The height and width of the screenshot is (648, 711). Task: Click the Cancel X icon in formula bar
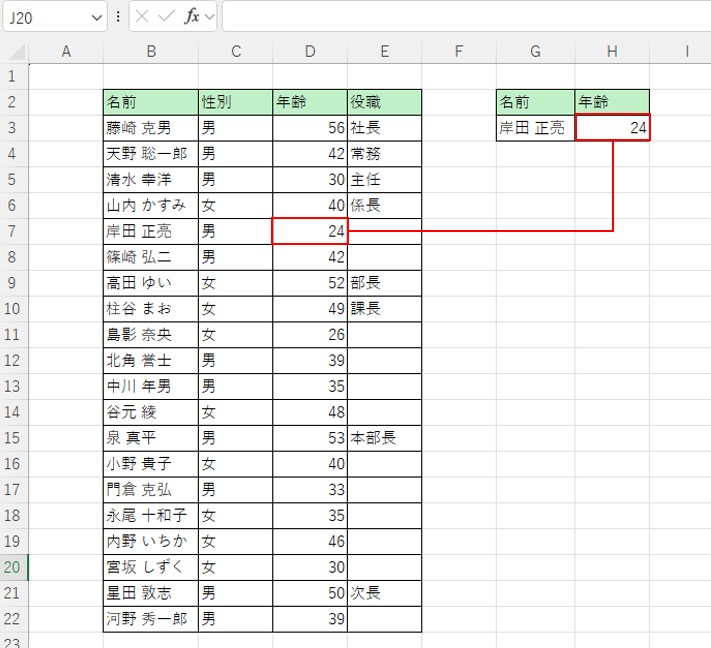click(x=142, y=17)
